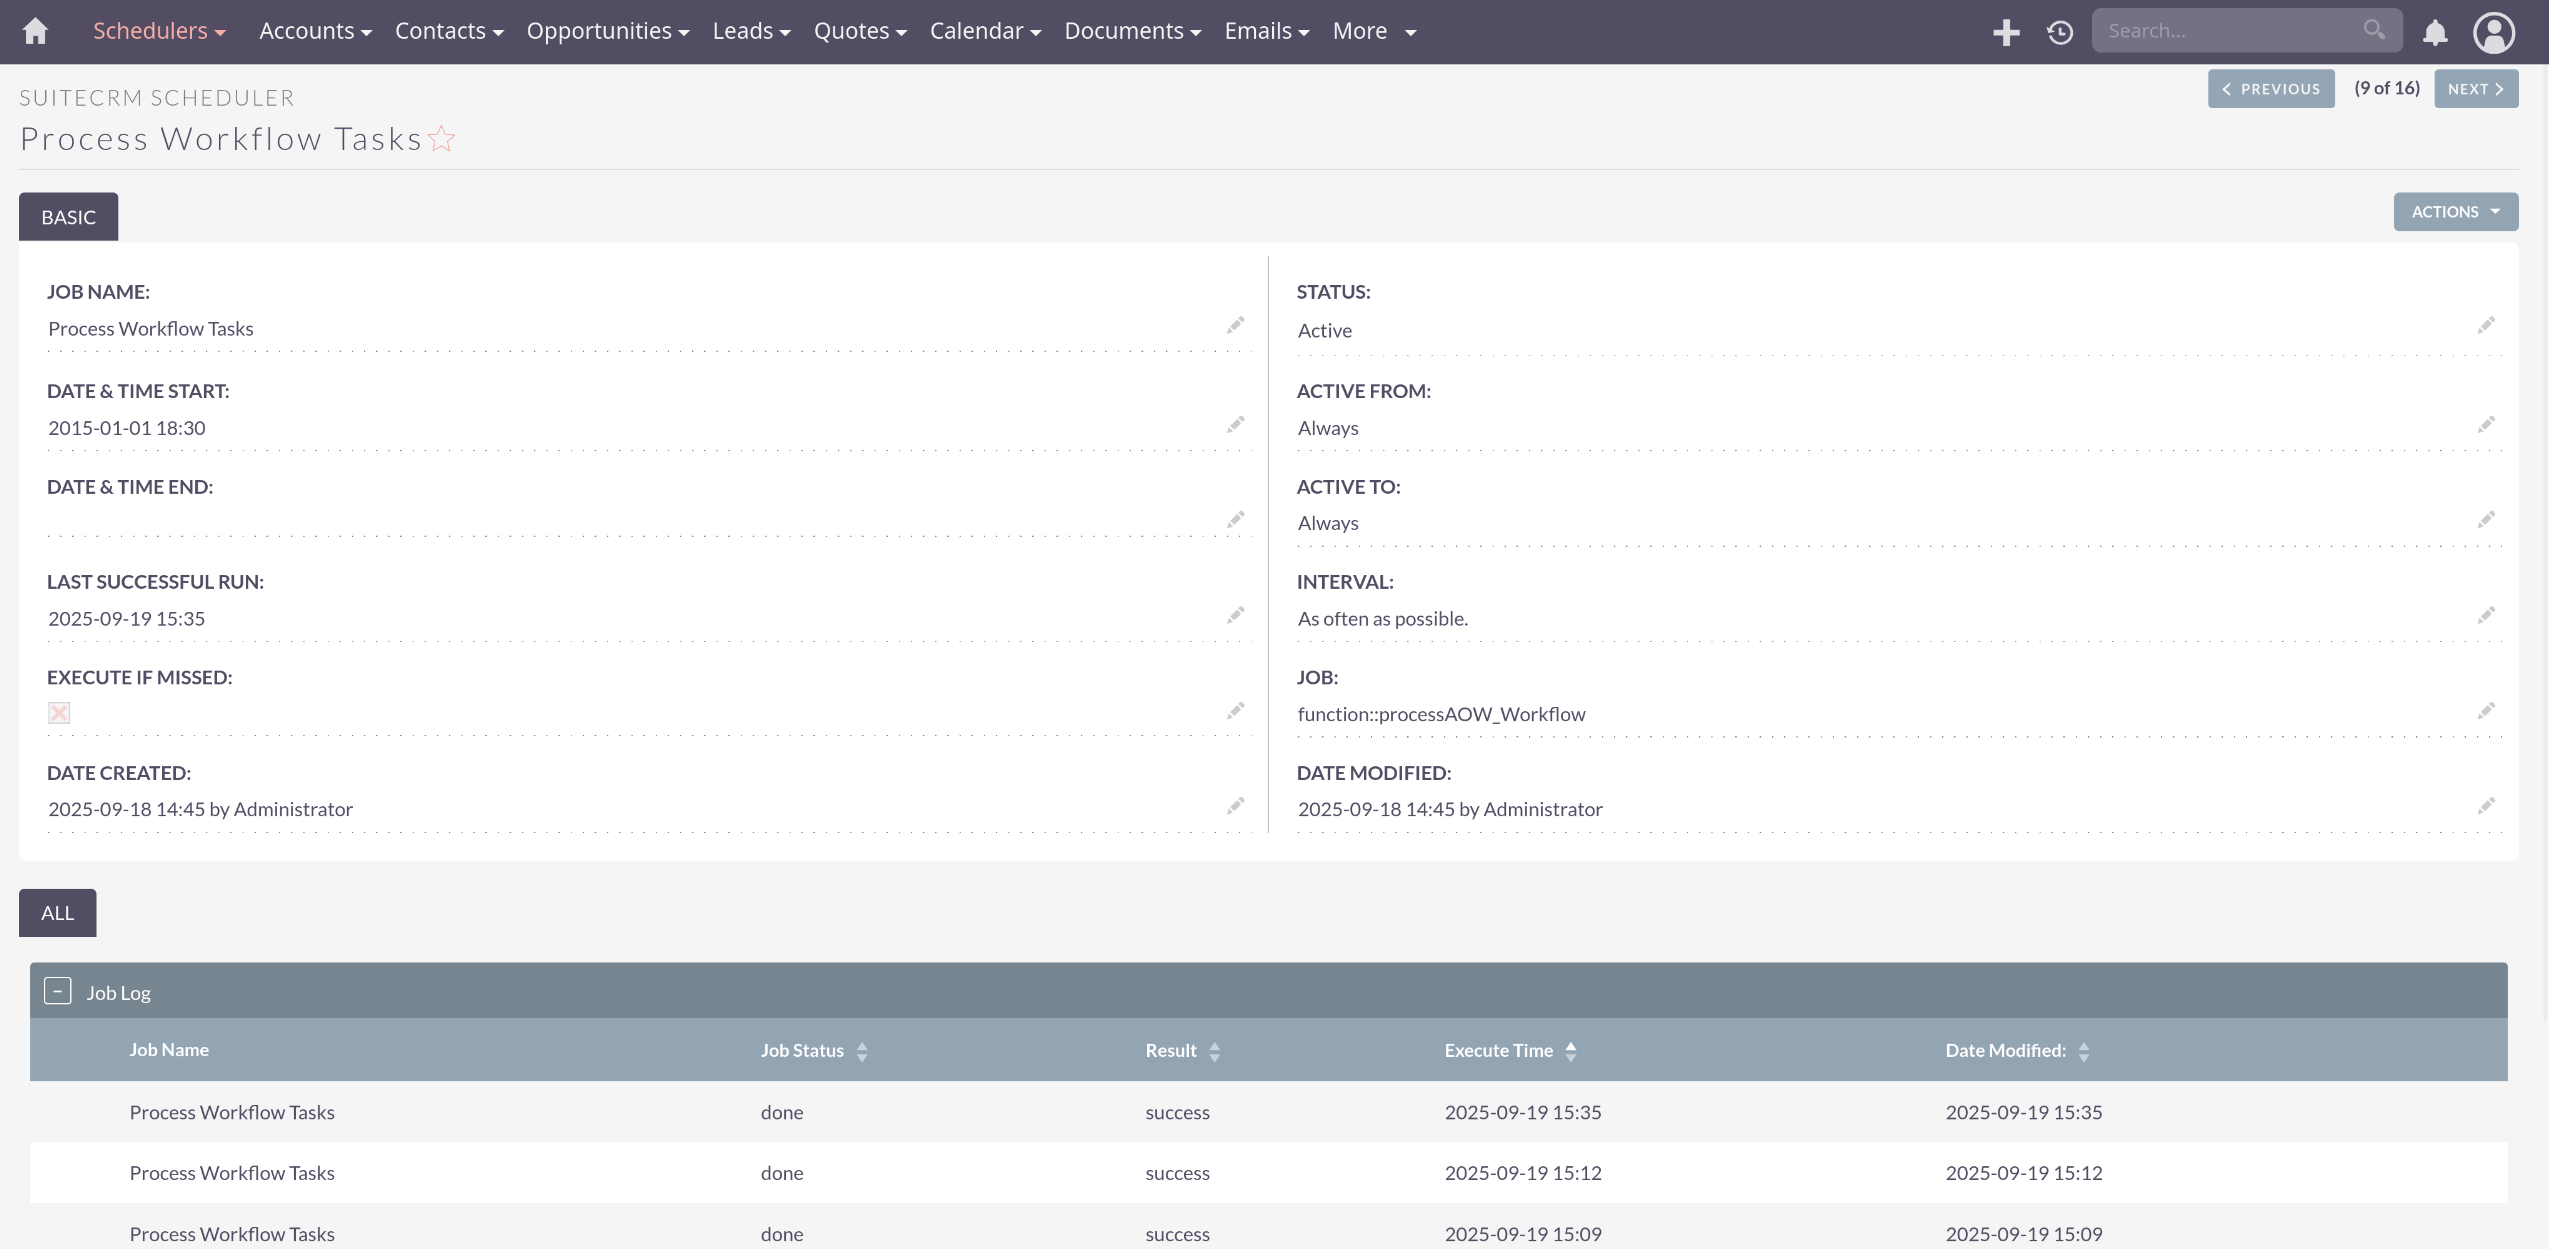Expand the More navigation menu
The width and height of the screenshot is (2549, 1249).
(x=1374, y=31)
